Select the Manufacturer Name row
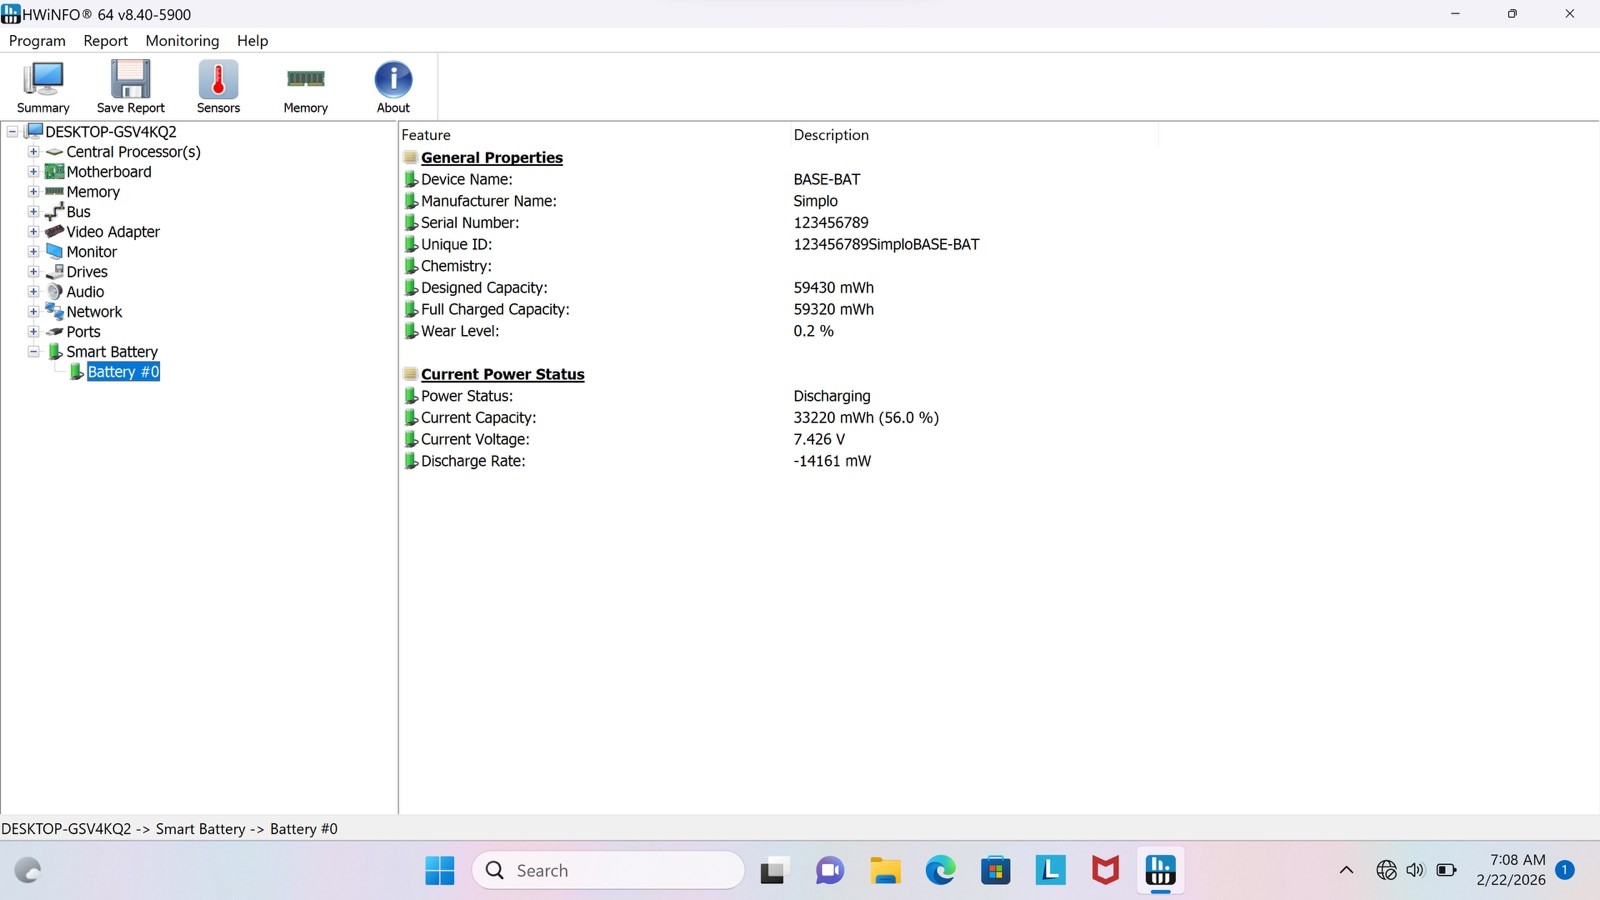 (780, 201)
